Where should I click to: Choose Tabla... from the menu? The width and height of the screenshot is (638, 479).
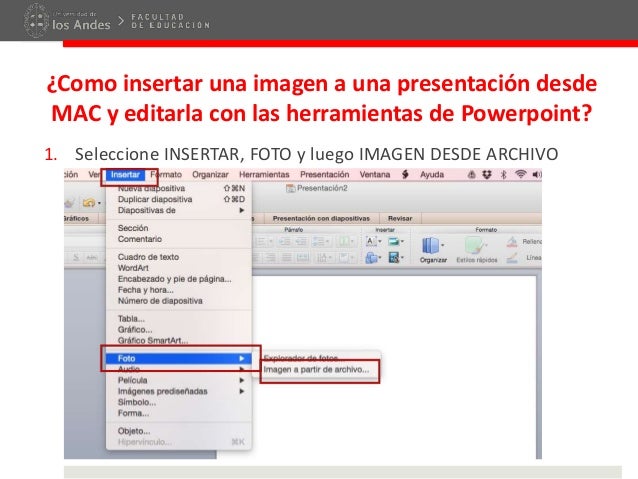click(179, 319)
